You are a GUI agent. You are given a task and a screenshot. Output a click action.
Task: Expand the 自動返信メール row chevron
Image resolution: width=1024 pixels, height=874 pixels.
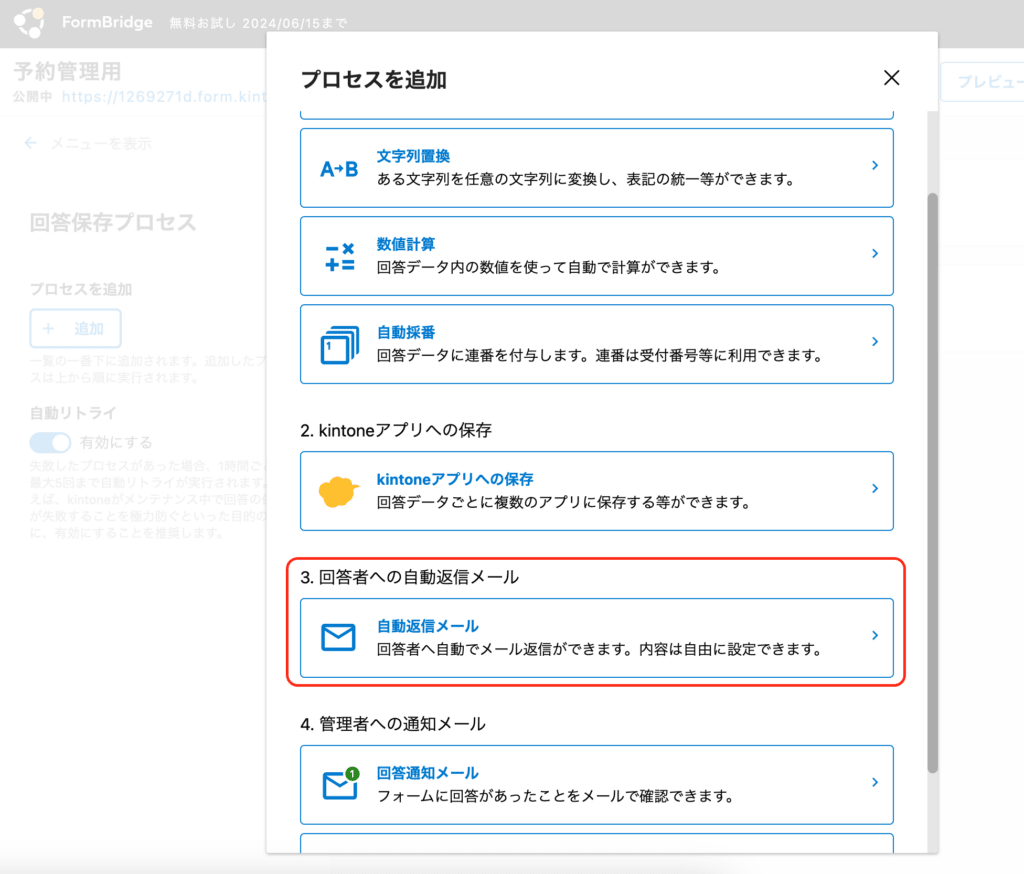[874, 635]
